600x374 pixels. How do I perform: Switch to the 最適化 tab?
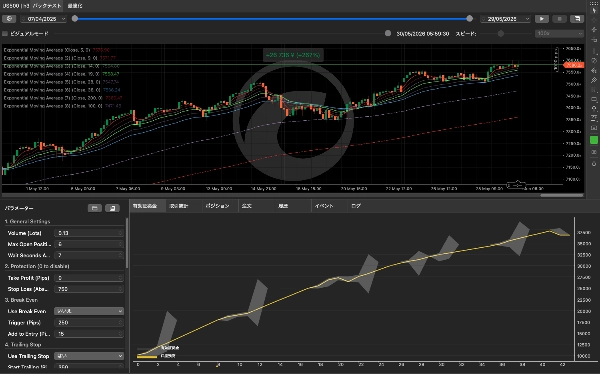75,6
